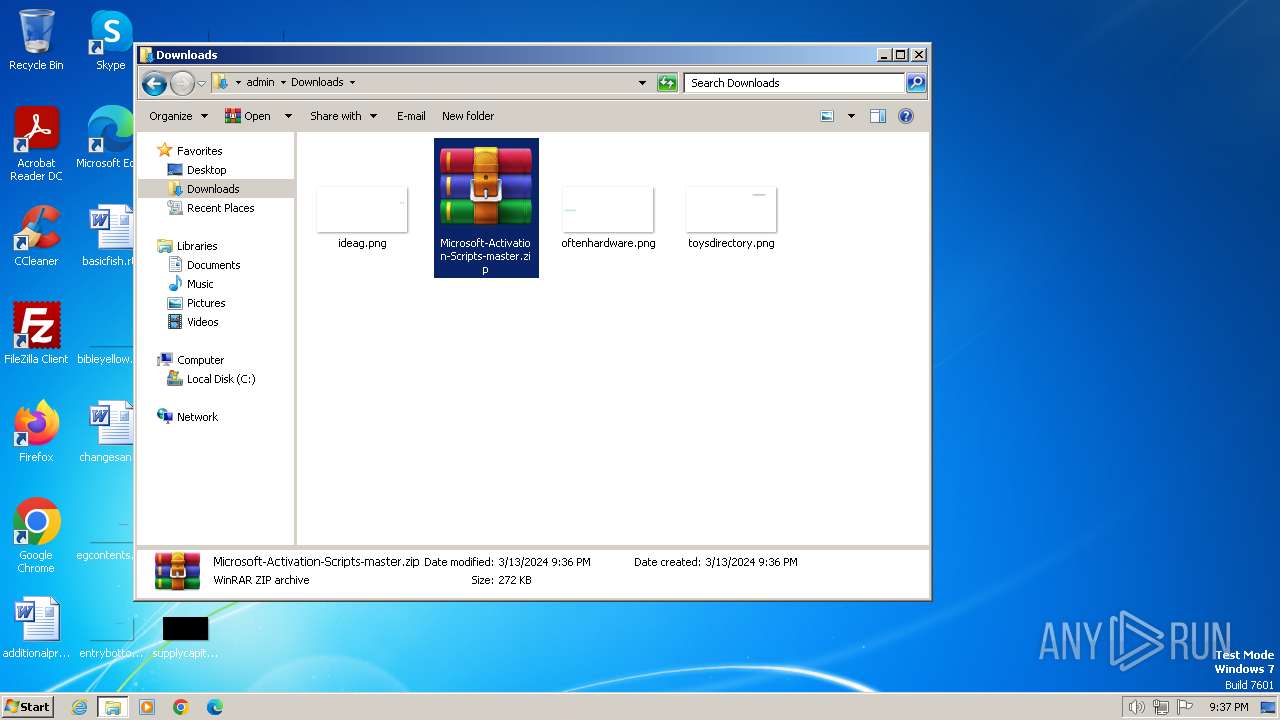Select supplycapit desktop file
The height and width of the screenshot is (720, 1280).
tap(185, 636)
